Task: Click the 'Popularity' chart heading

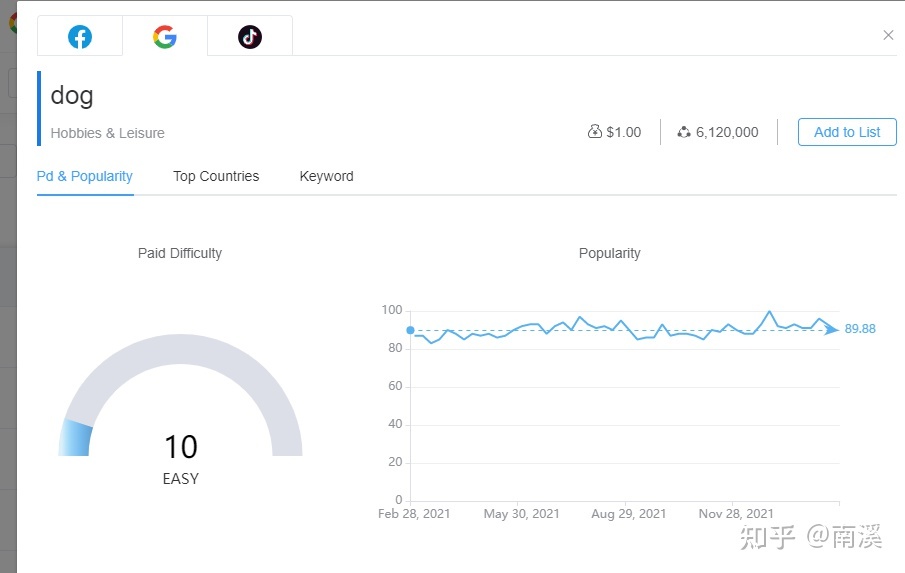Action: pyautogui.click(x=609, y=253)
